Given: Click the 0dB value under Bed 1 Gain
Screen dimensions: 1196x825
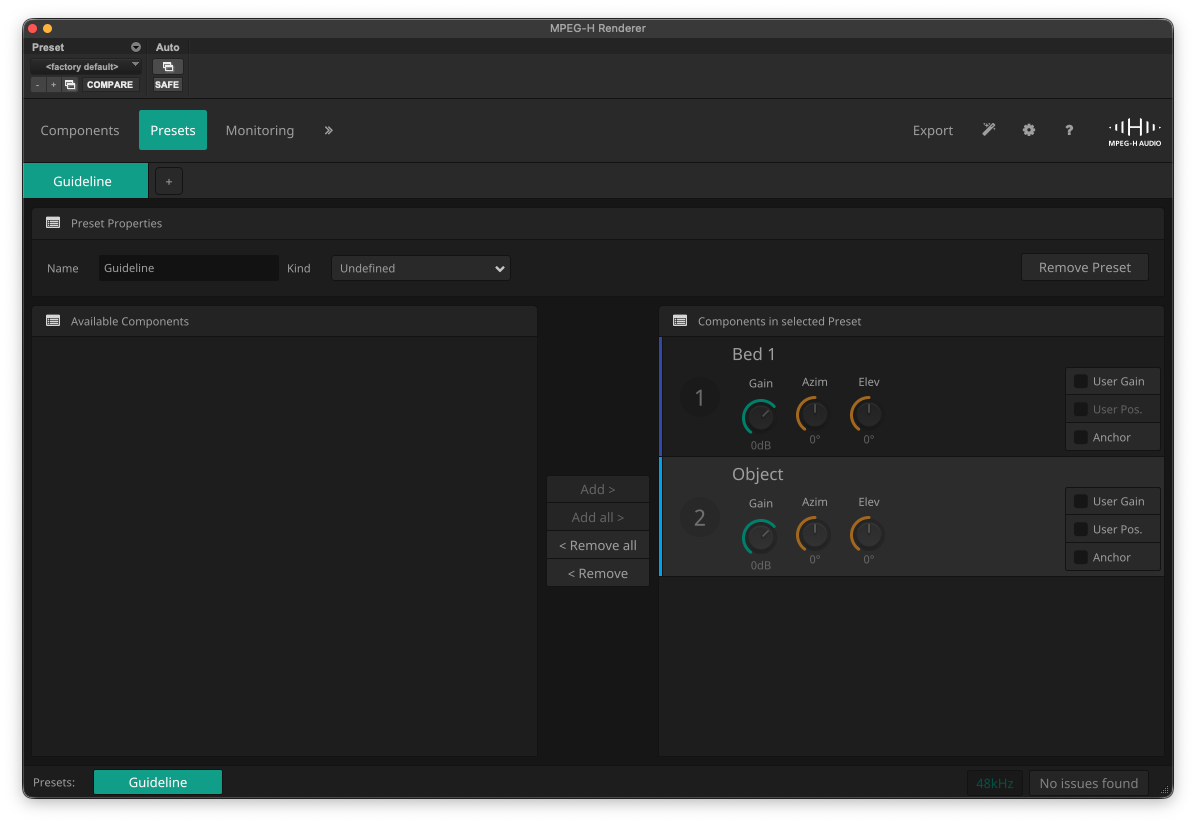Looking at the screenshot, I should coord(760,445).
